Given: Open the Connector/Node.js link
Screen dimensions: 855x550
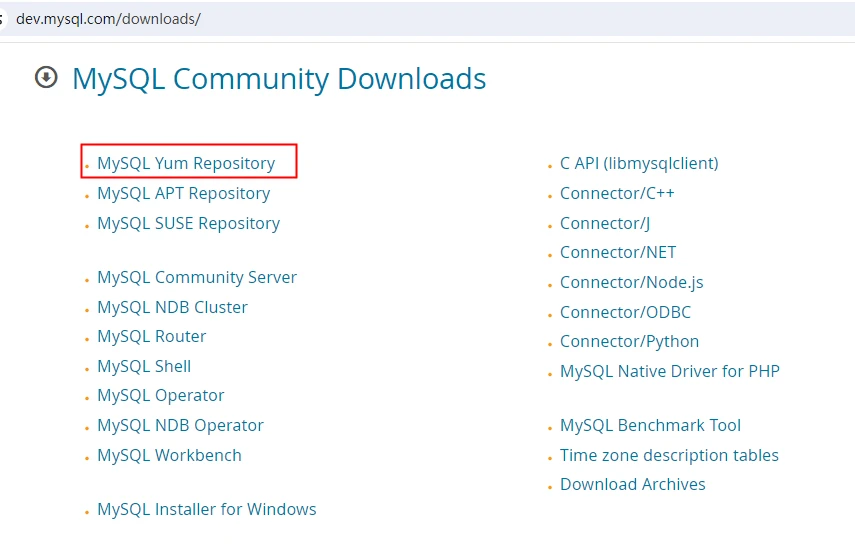Looking at the screenshot, I should (x=631, y=282).
